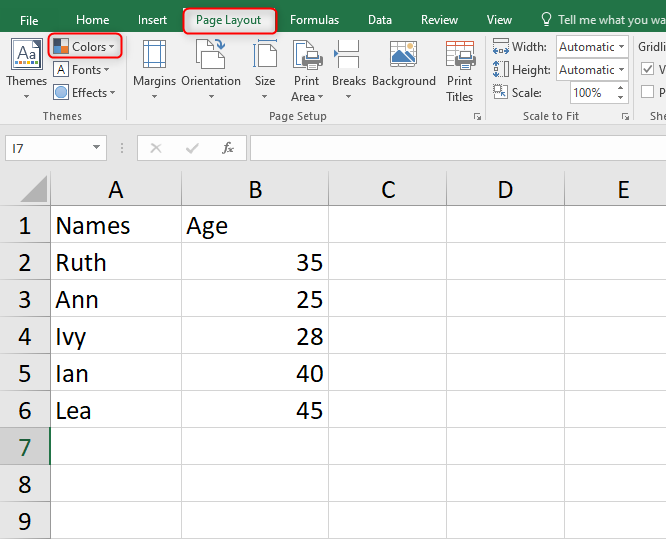The height and width of the screenshot is (539, 666).
Task: Select the cell with value 40
Action: (x=255, y=373)
